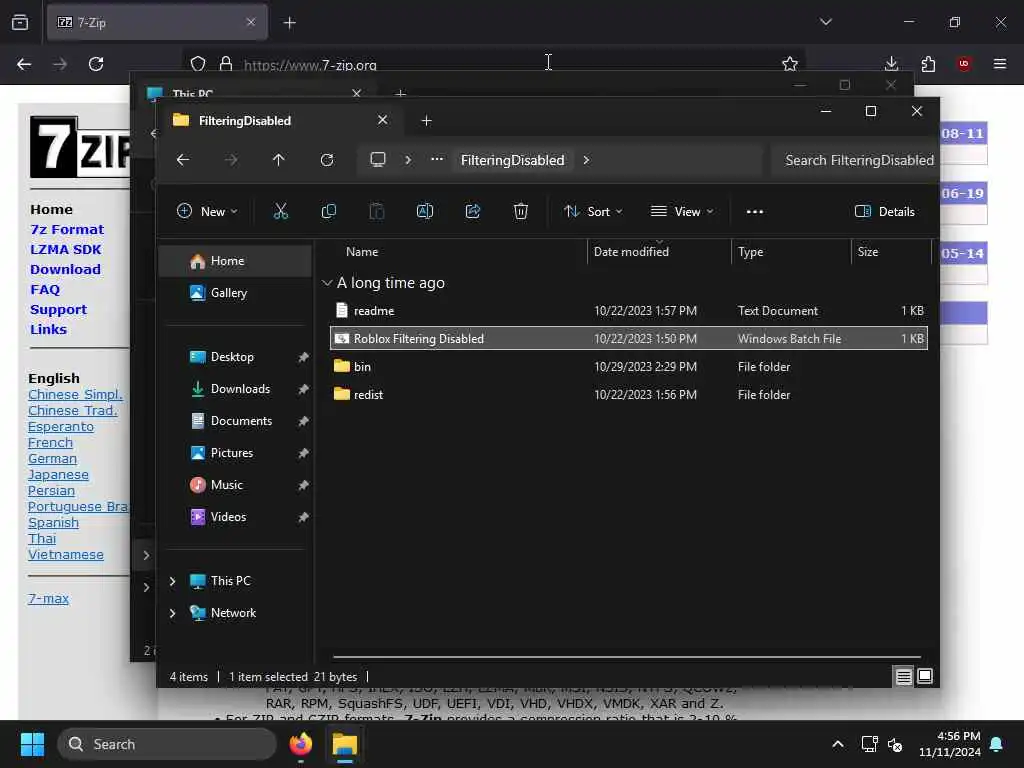Collapse the 'A long time ago' group
This screenshot has height=768, width=1024.
click(x=327, y=283)
